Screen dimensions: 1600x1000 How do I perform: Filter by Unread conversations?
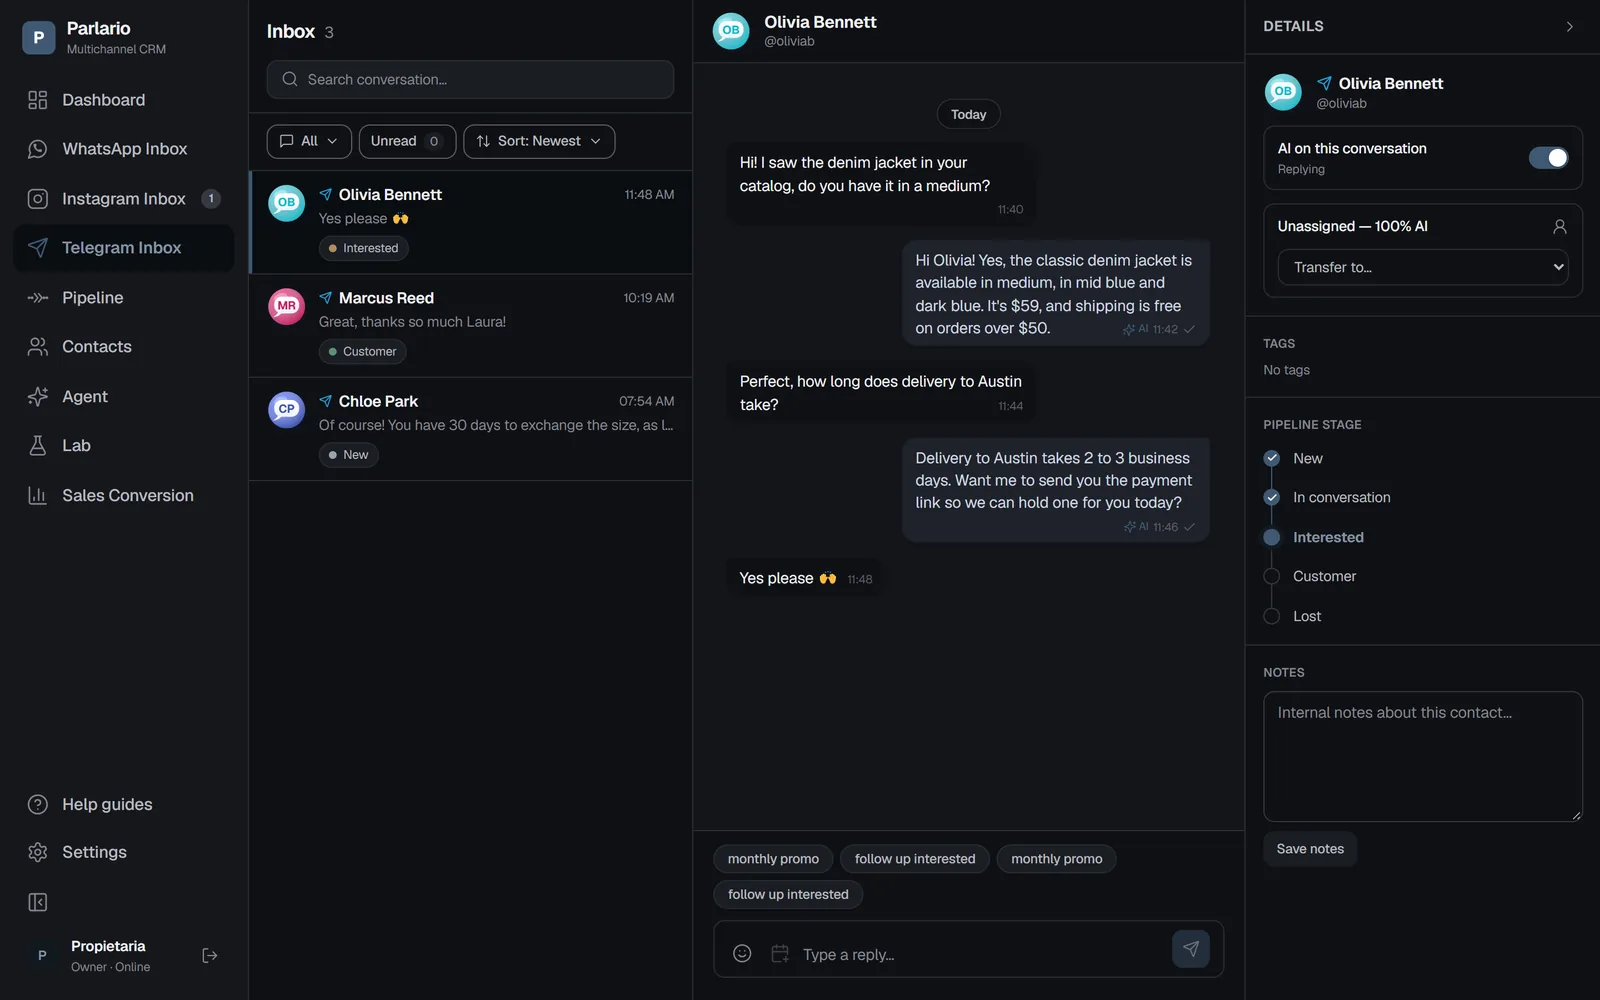pos(407,141)
